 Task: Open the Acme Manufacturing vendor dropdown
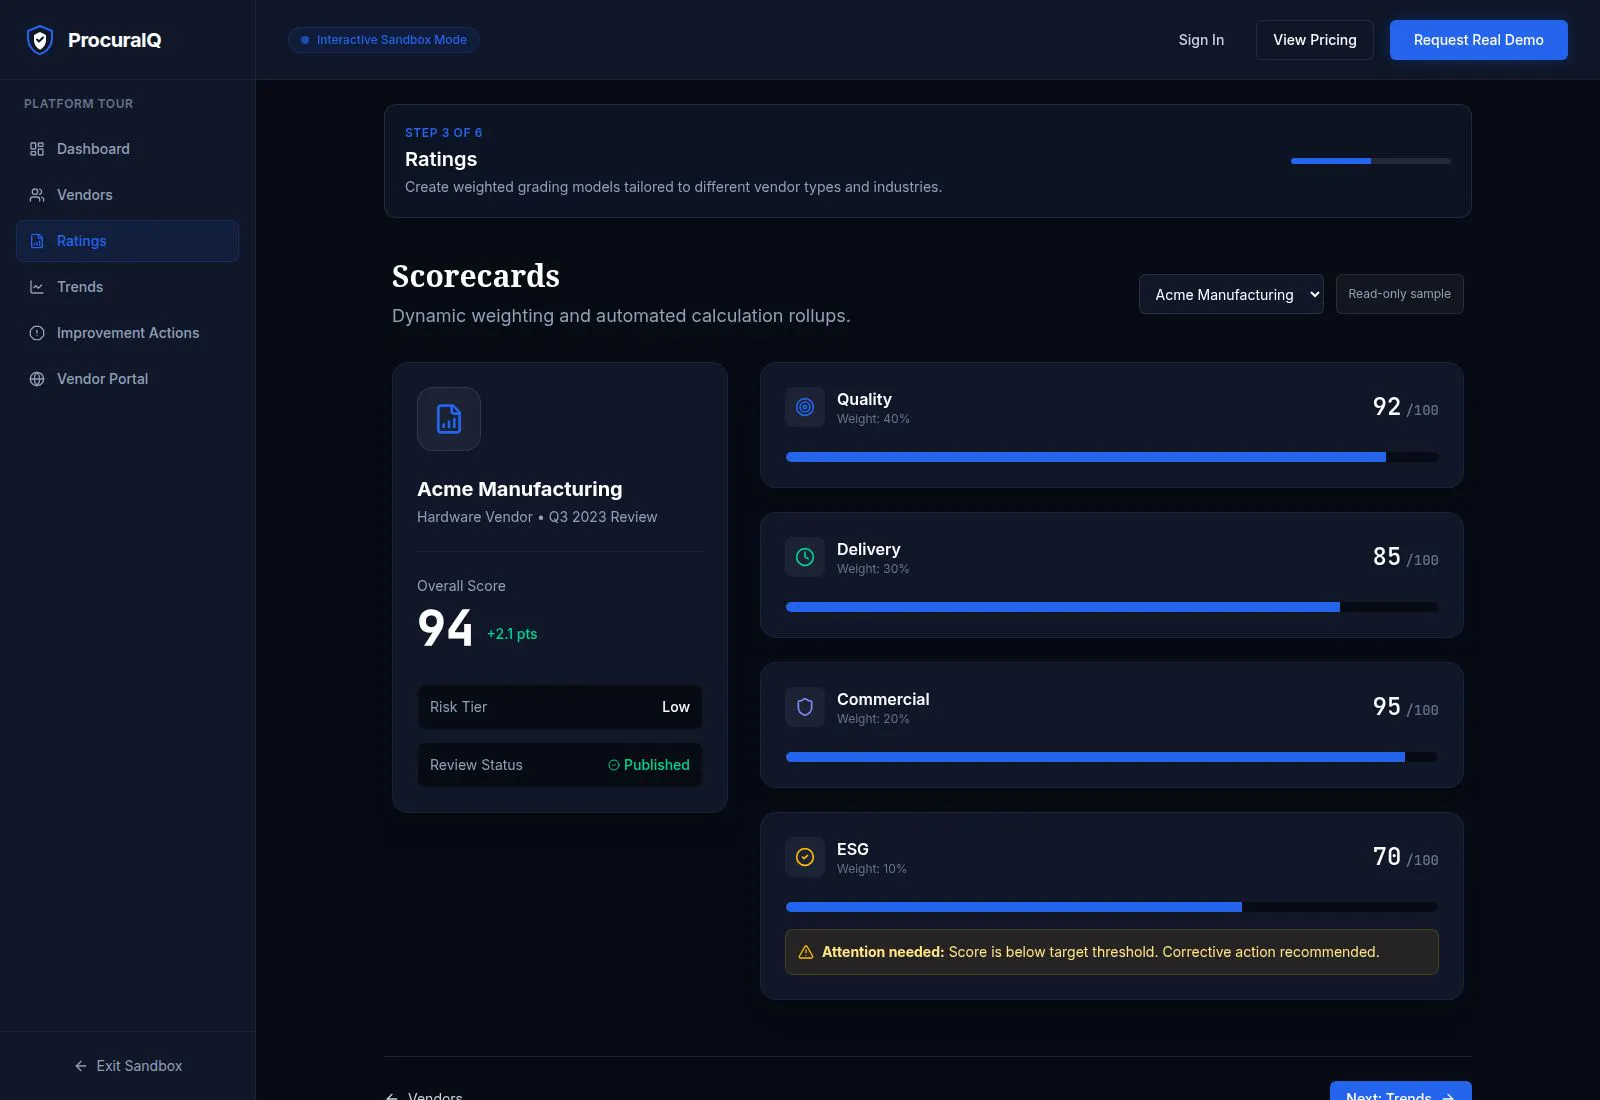[1231, 294]
